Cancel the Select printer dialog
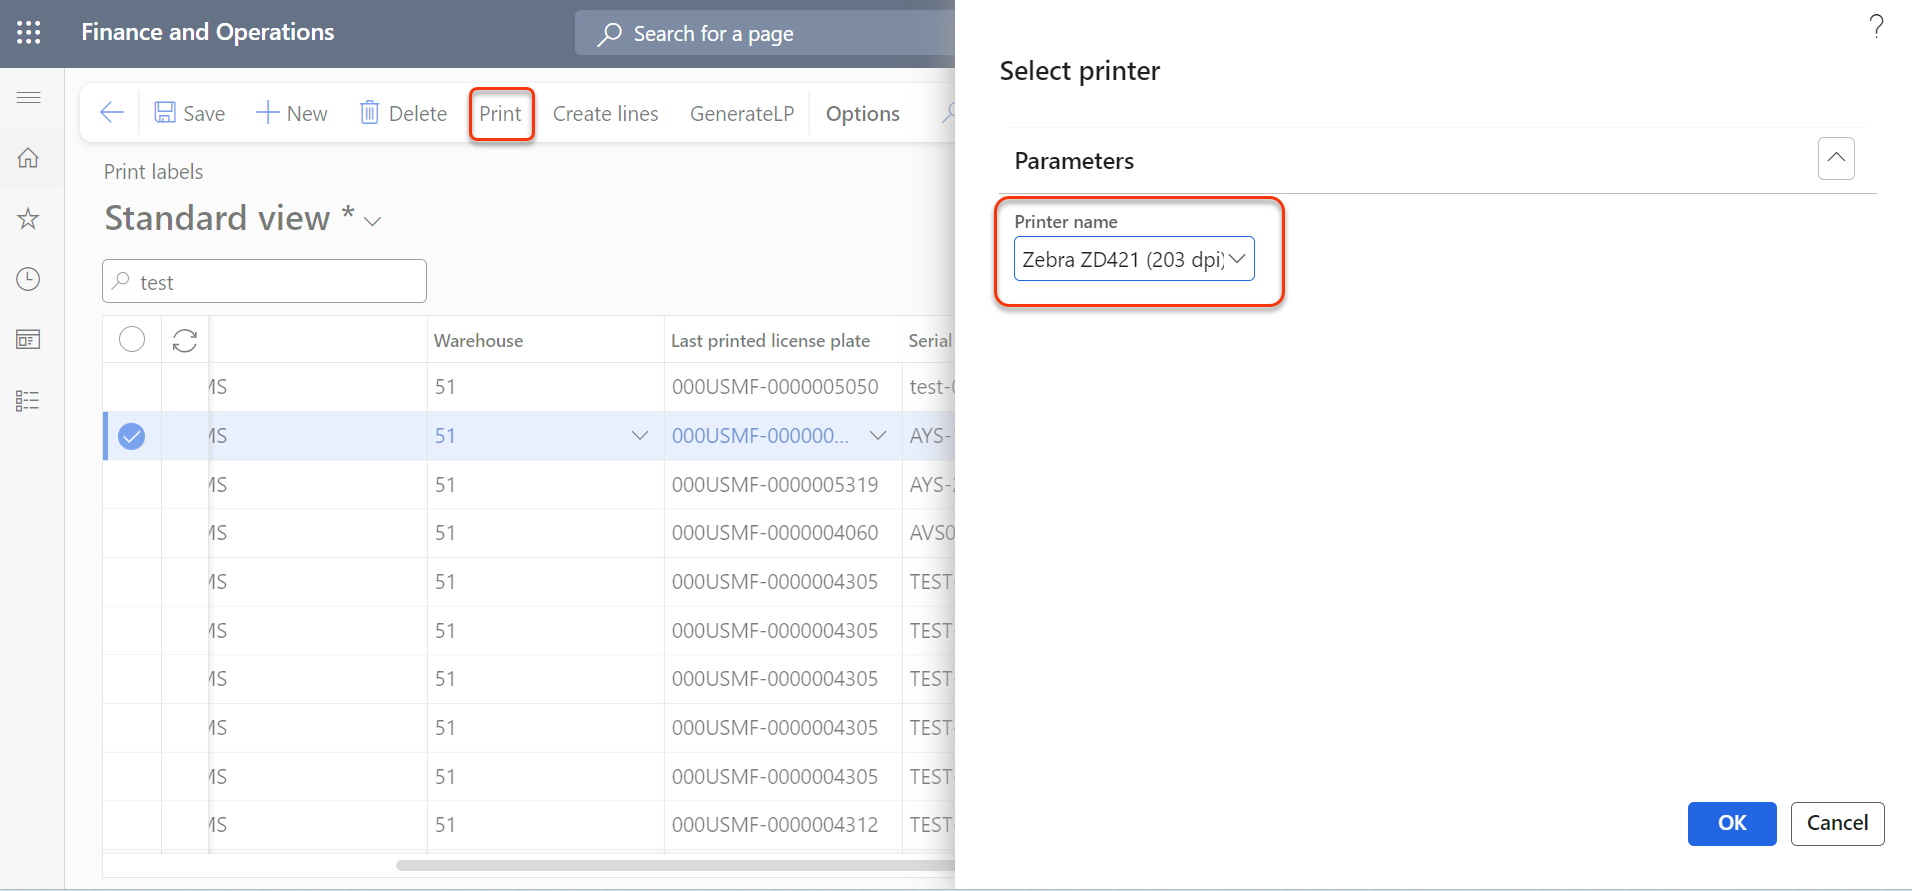The image size is (1912, 891). pos(1836,823)
